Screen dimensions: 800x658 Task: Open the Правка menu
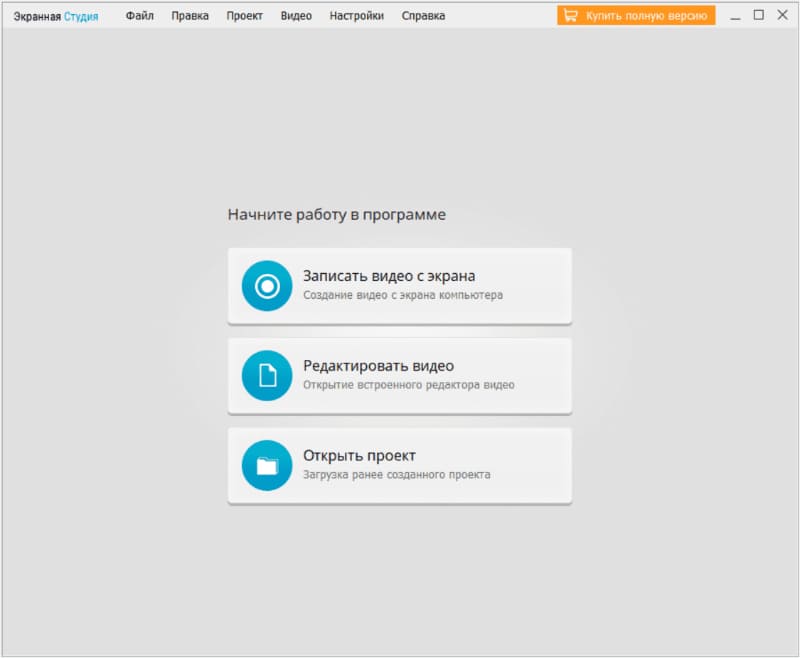[190, 16]
